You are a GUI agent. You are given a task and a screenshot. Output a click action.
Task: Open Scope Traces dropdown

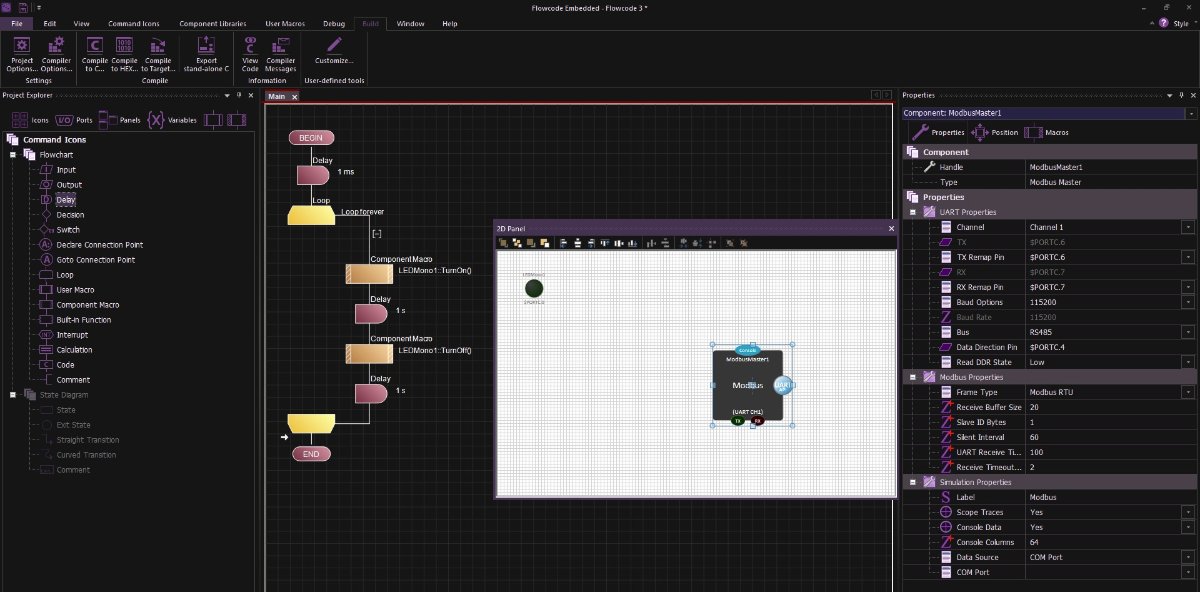[1189, 512]
